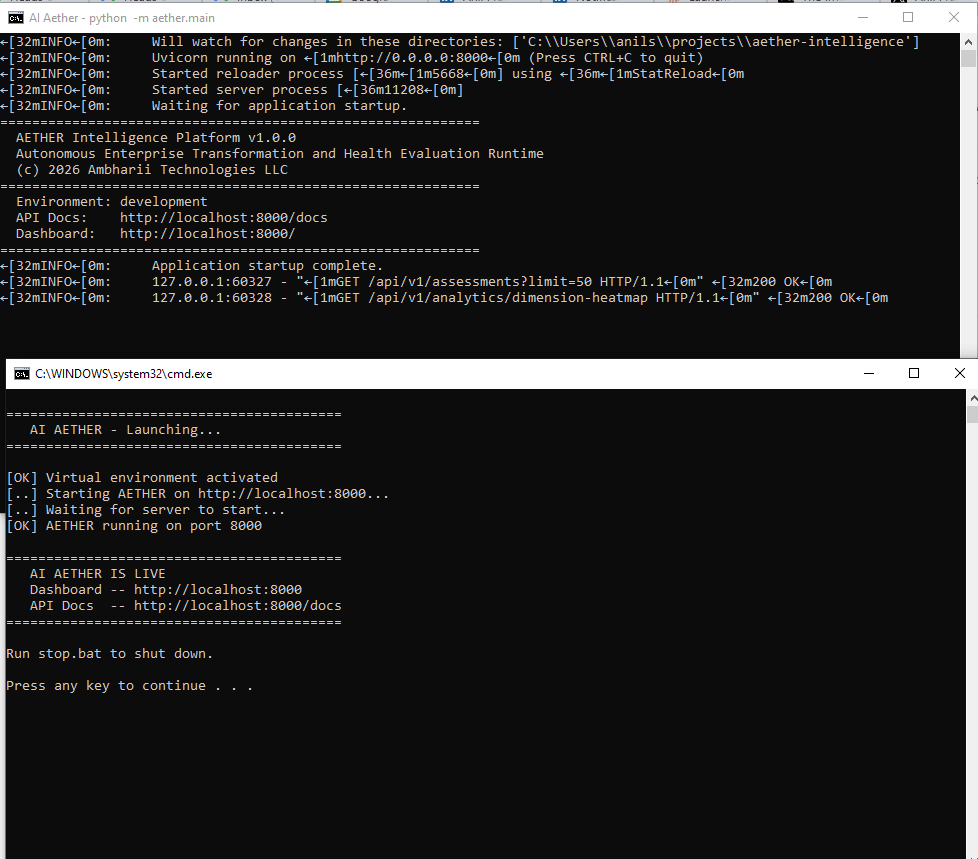
Task: Click the scrollbar thumb in AI Aether window
Action: tap(968, 59)
